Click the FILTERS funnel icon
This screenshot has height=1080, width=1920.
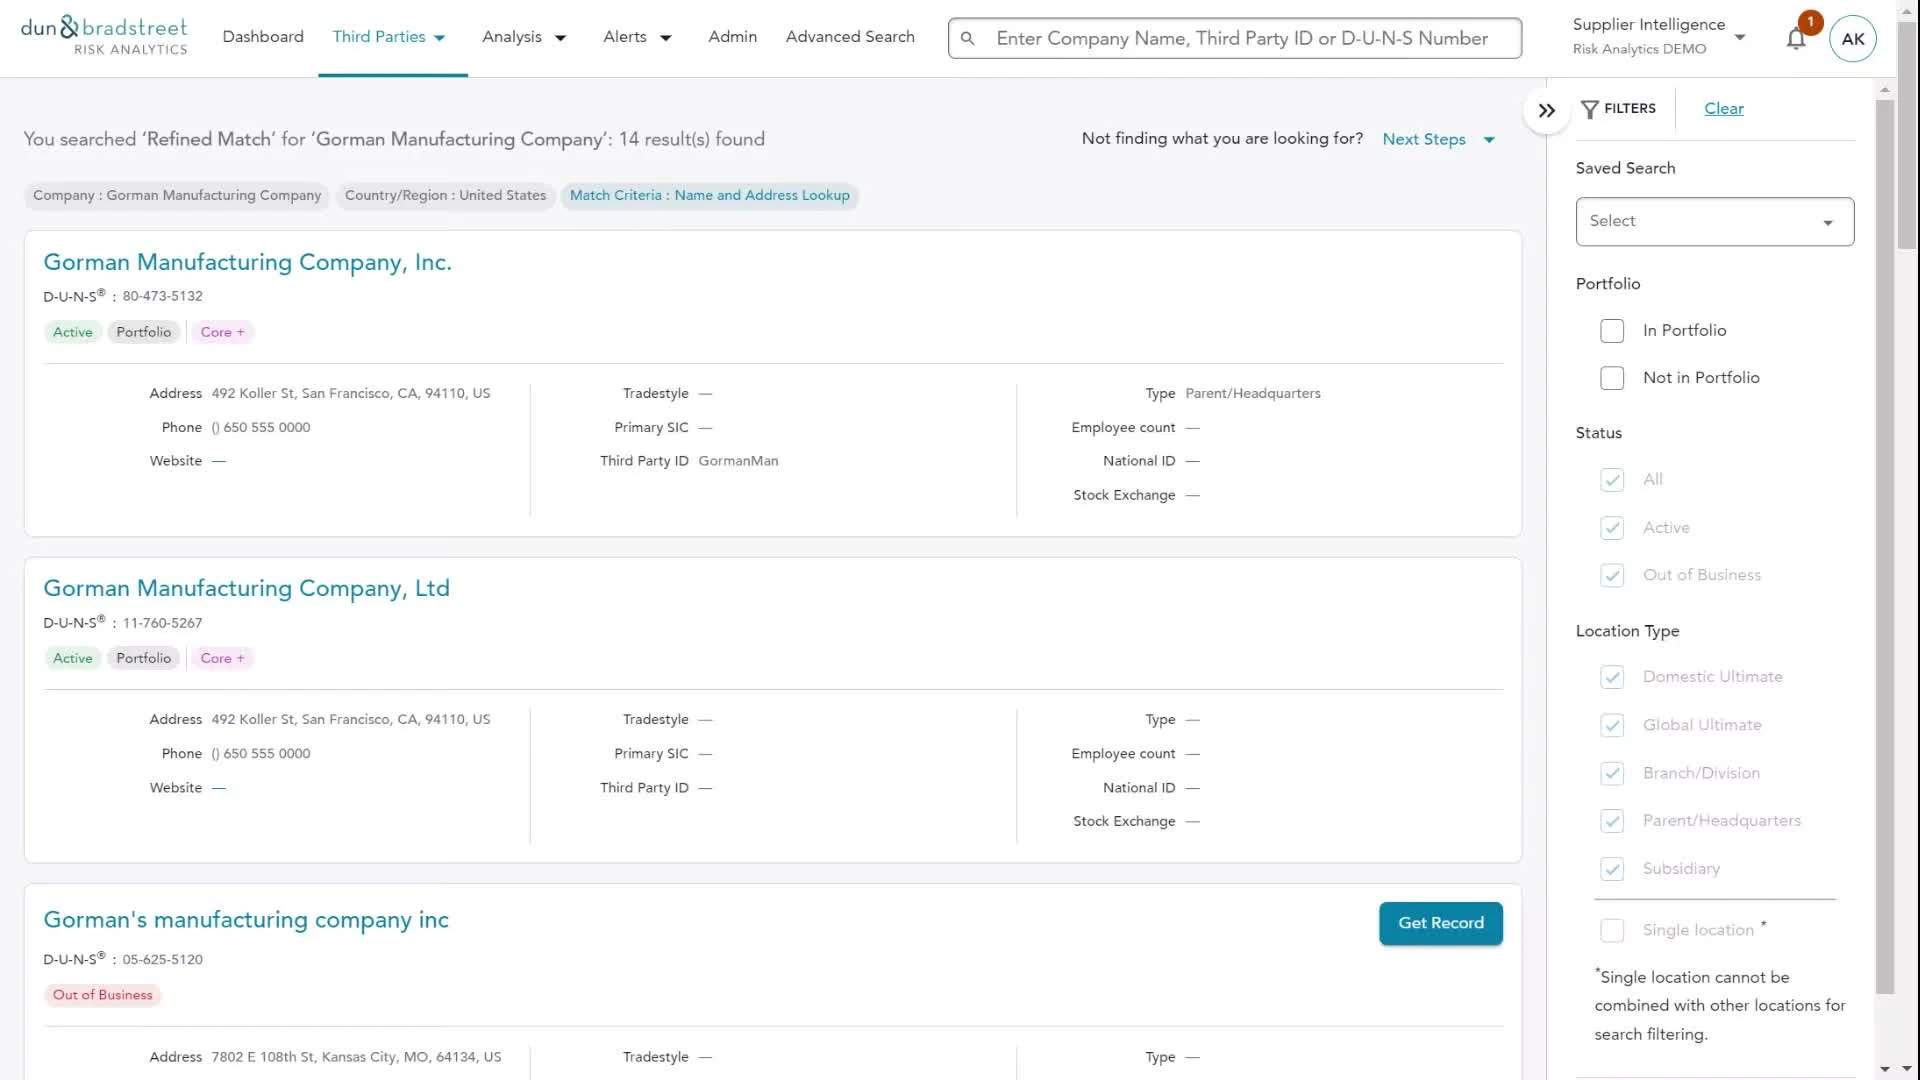[x=1590, y=109]
